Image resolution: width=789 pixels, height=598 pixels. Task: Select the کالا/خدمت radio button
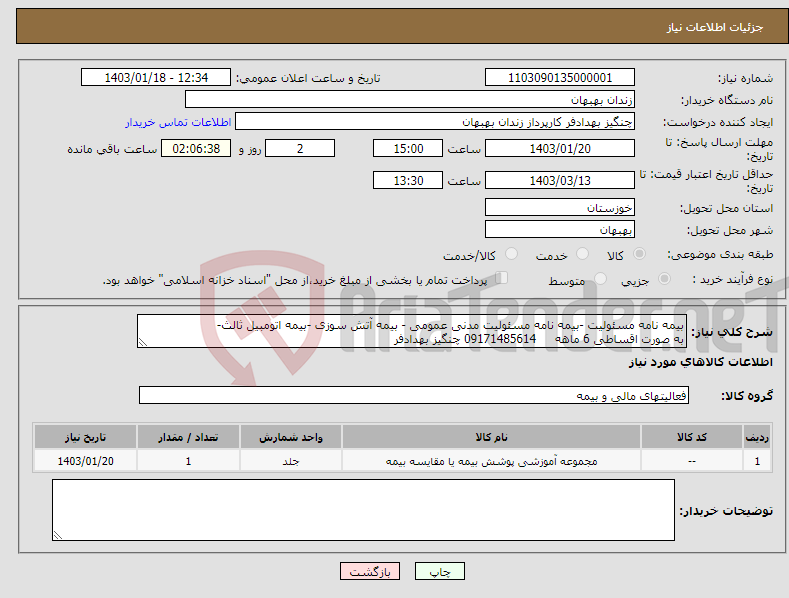[511, 254]
